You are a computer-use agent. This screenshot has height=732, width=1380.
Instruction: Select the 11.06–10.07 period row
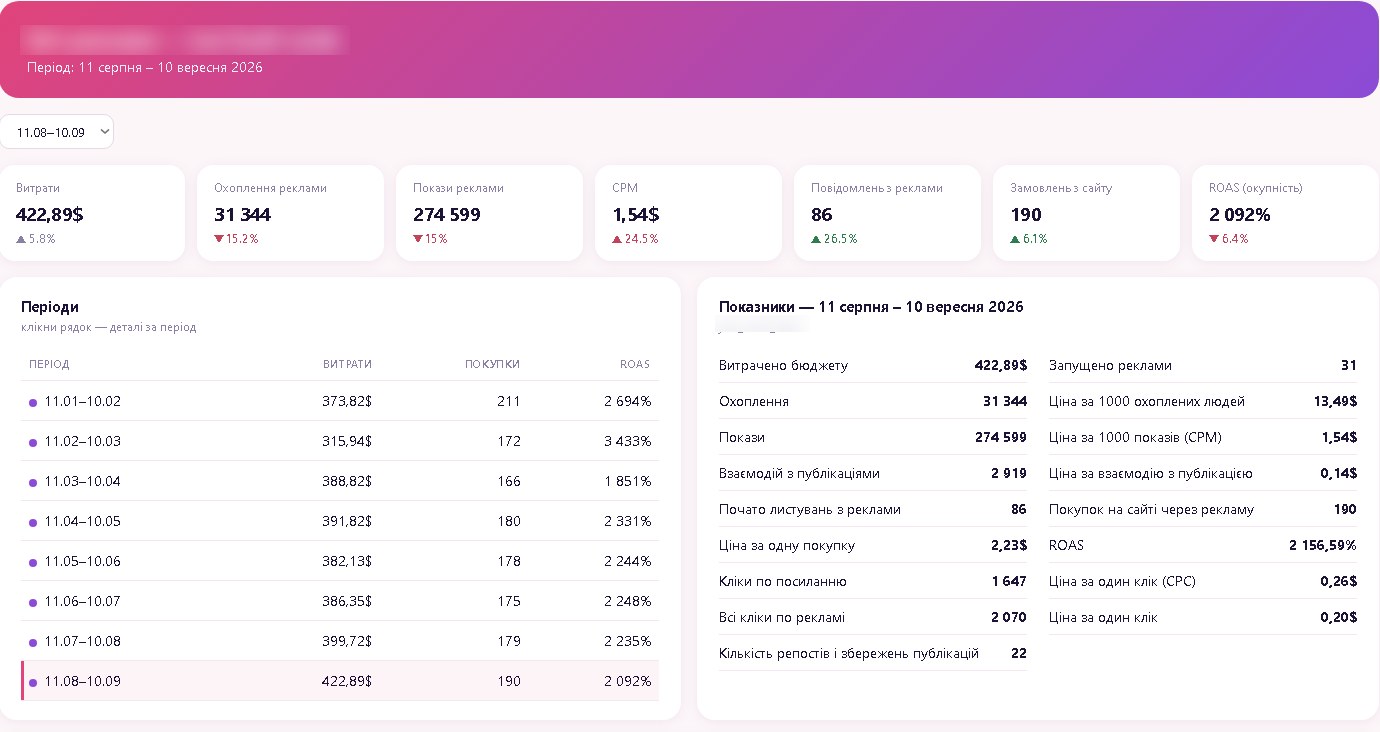tap(340, 601)
